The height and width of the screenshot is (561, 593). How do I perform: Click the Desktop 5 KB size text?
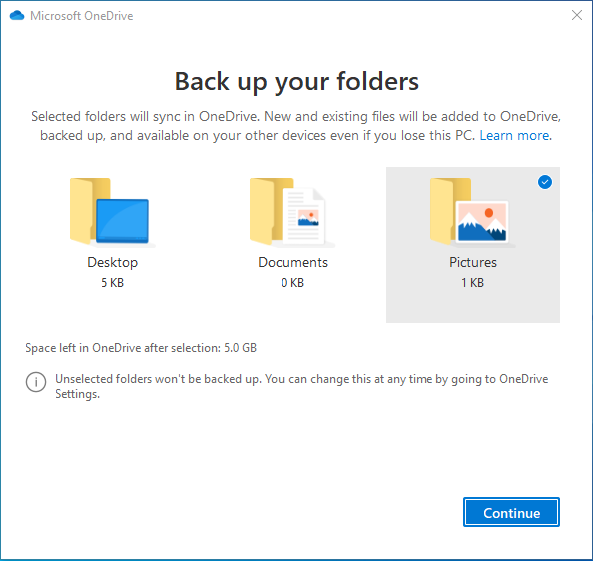click(112, 283)
